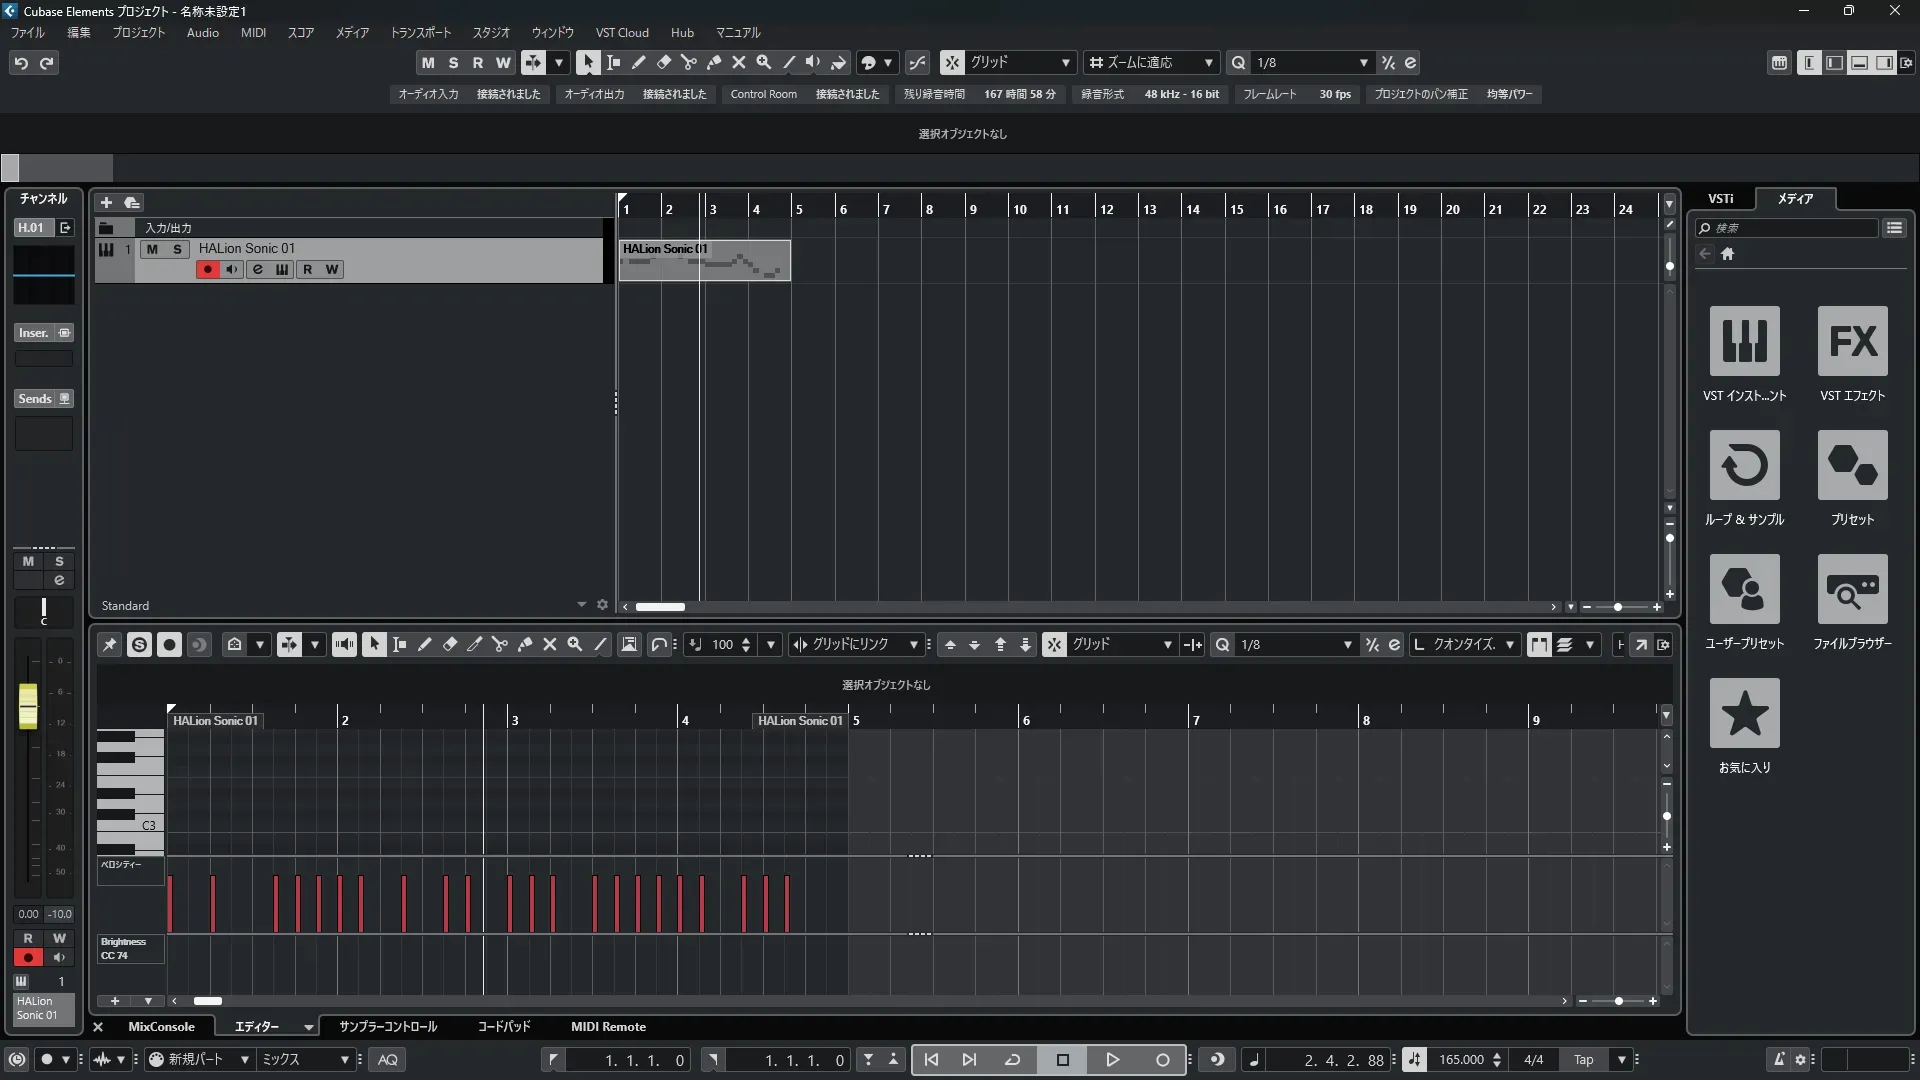The height and width of the screenshot is (1080, 1920).
Task: Open the トランスポート menu
Action: (x=420, y=32)
